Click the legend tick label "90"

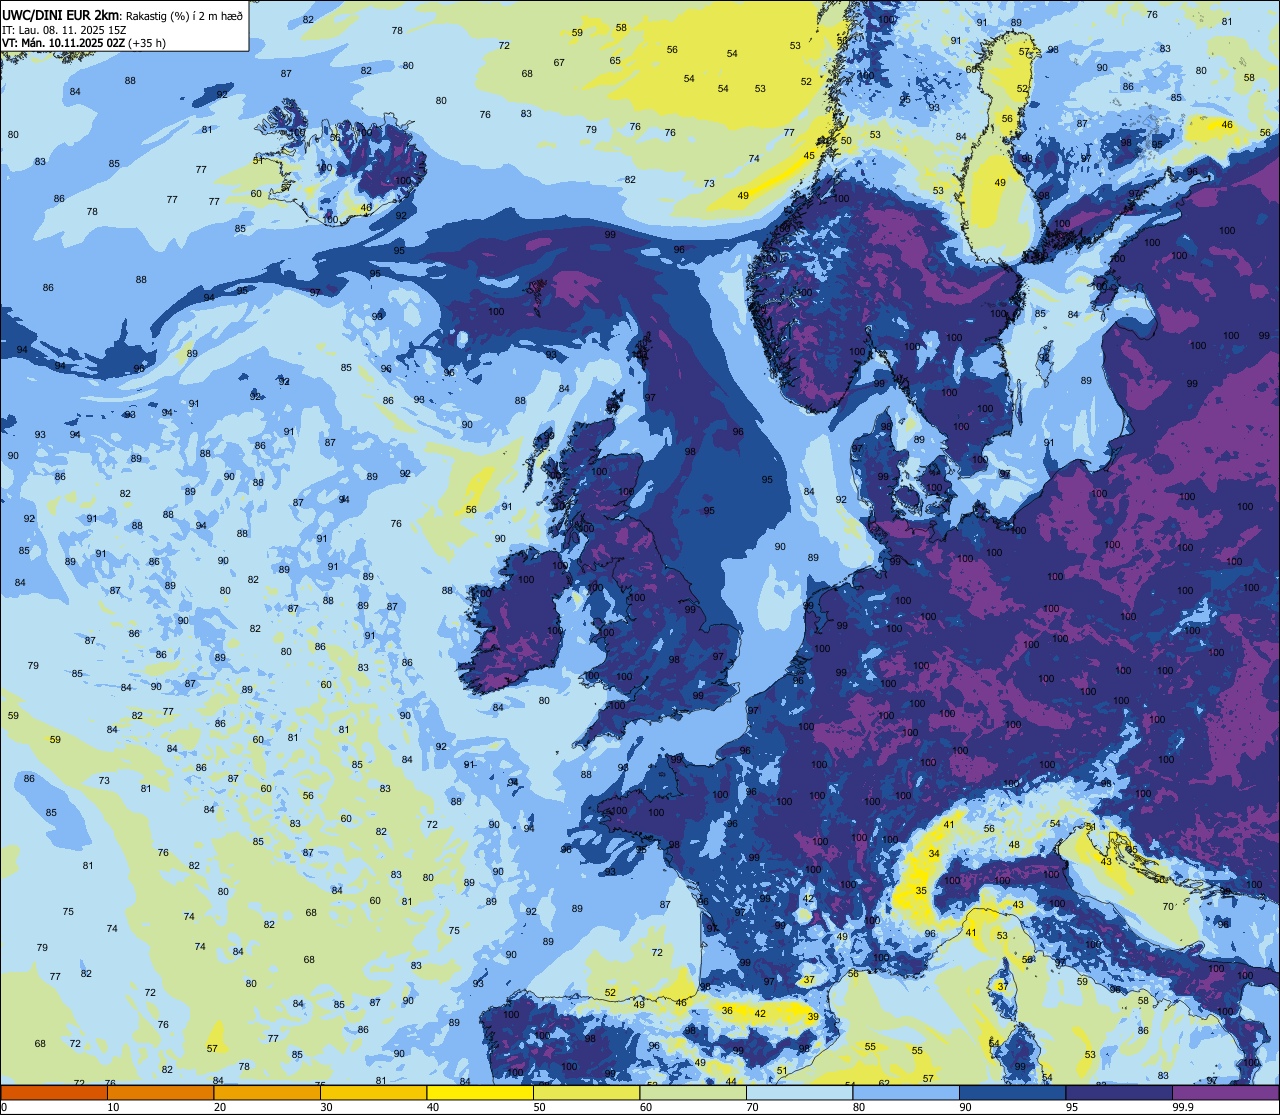965,1108
